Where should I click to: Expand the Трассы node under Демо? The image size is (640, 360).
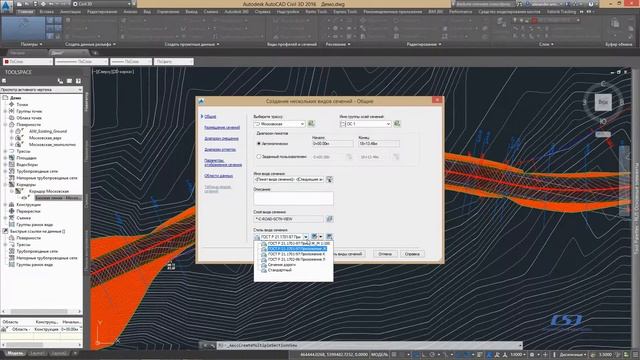click(x=6, y=151)
